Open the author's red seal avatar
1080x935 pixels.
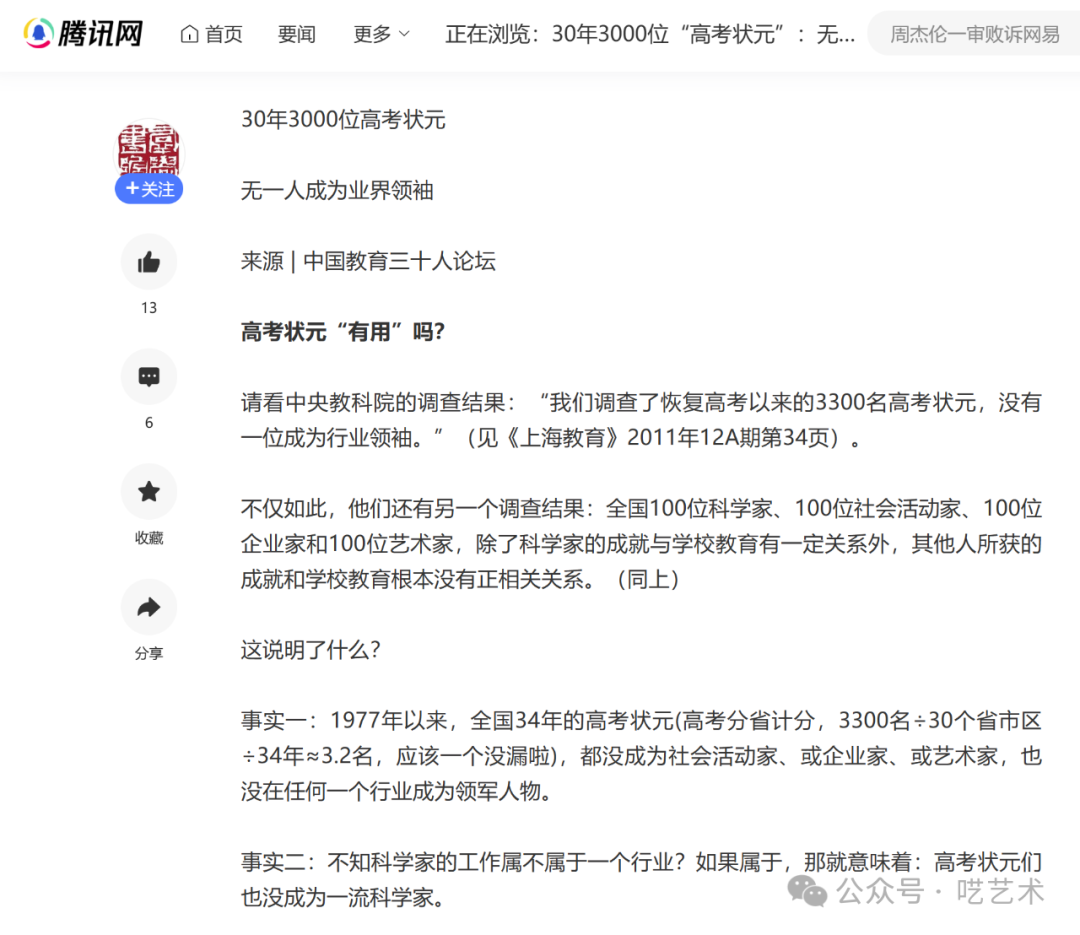point(149,150)
